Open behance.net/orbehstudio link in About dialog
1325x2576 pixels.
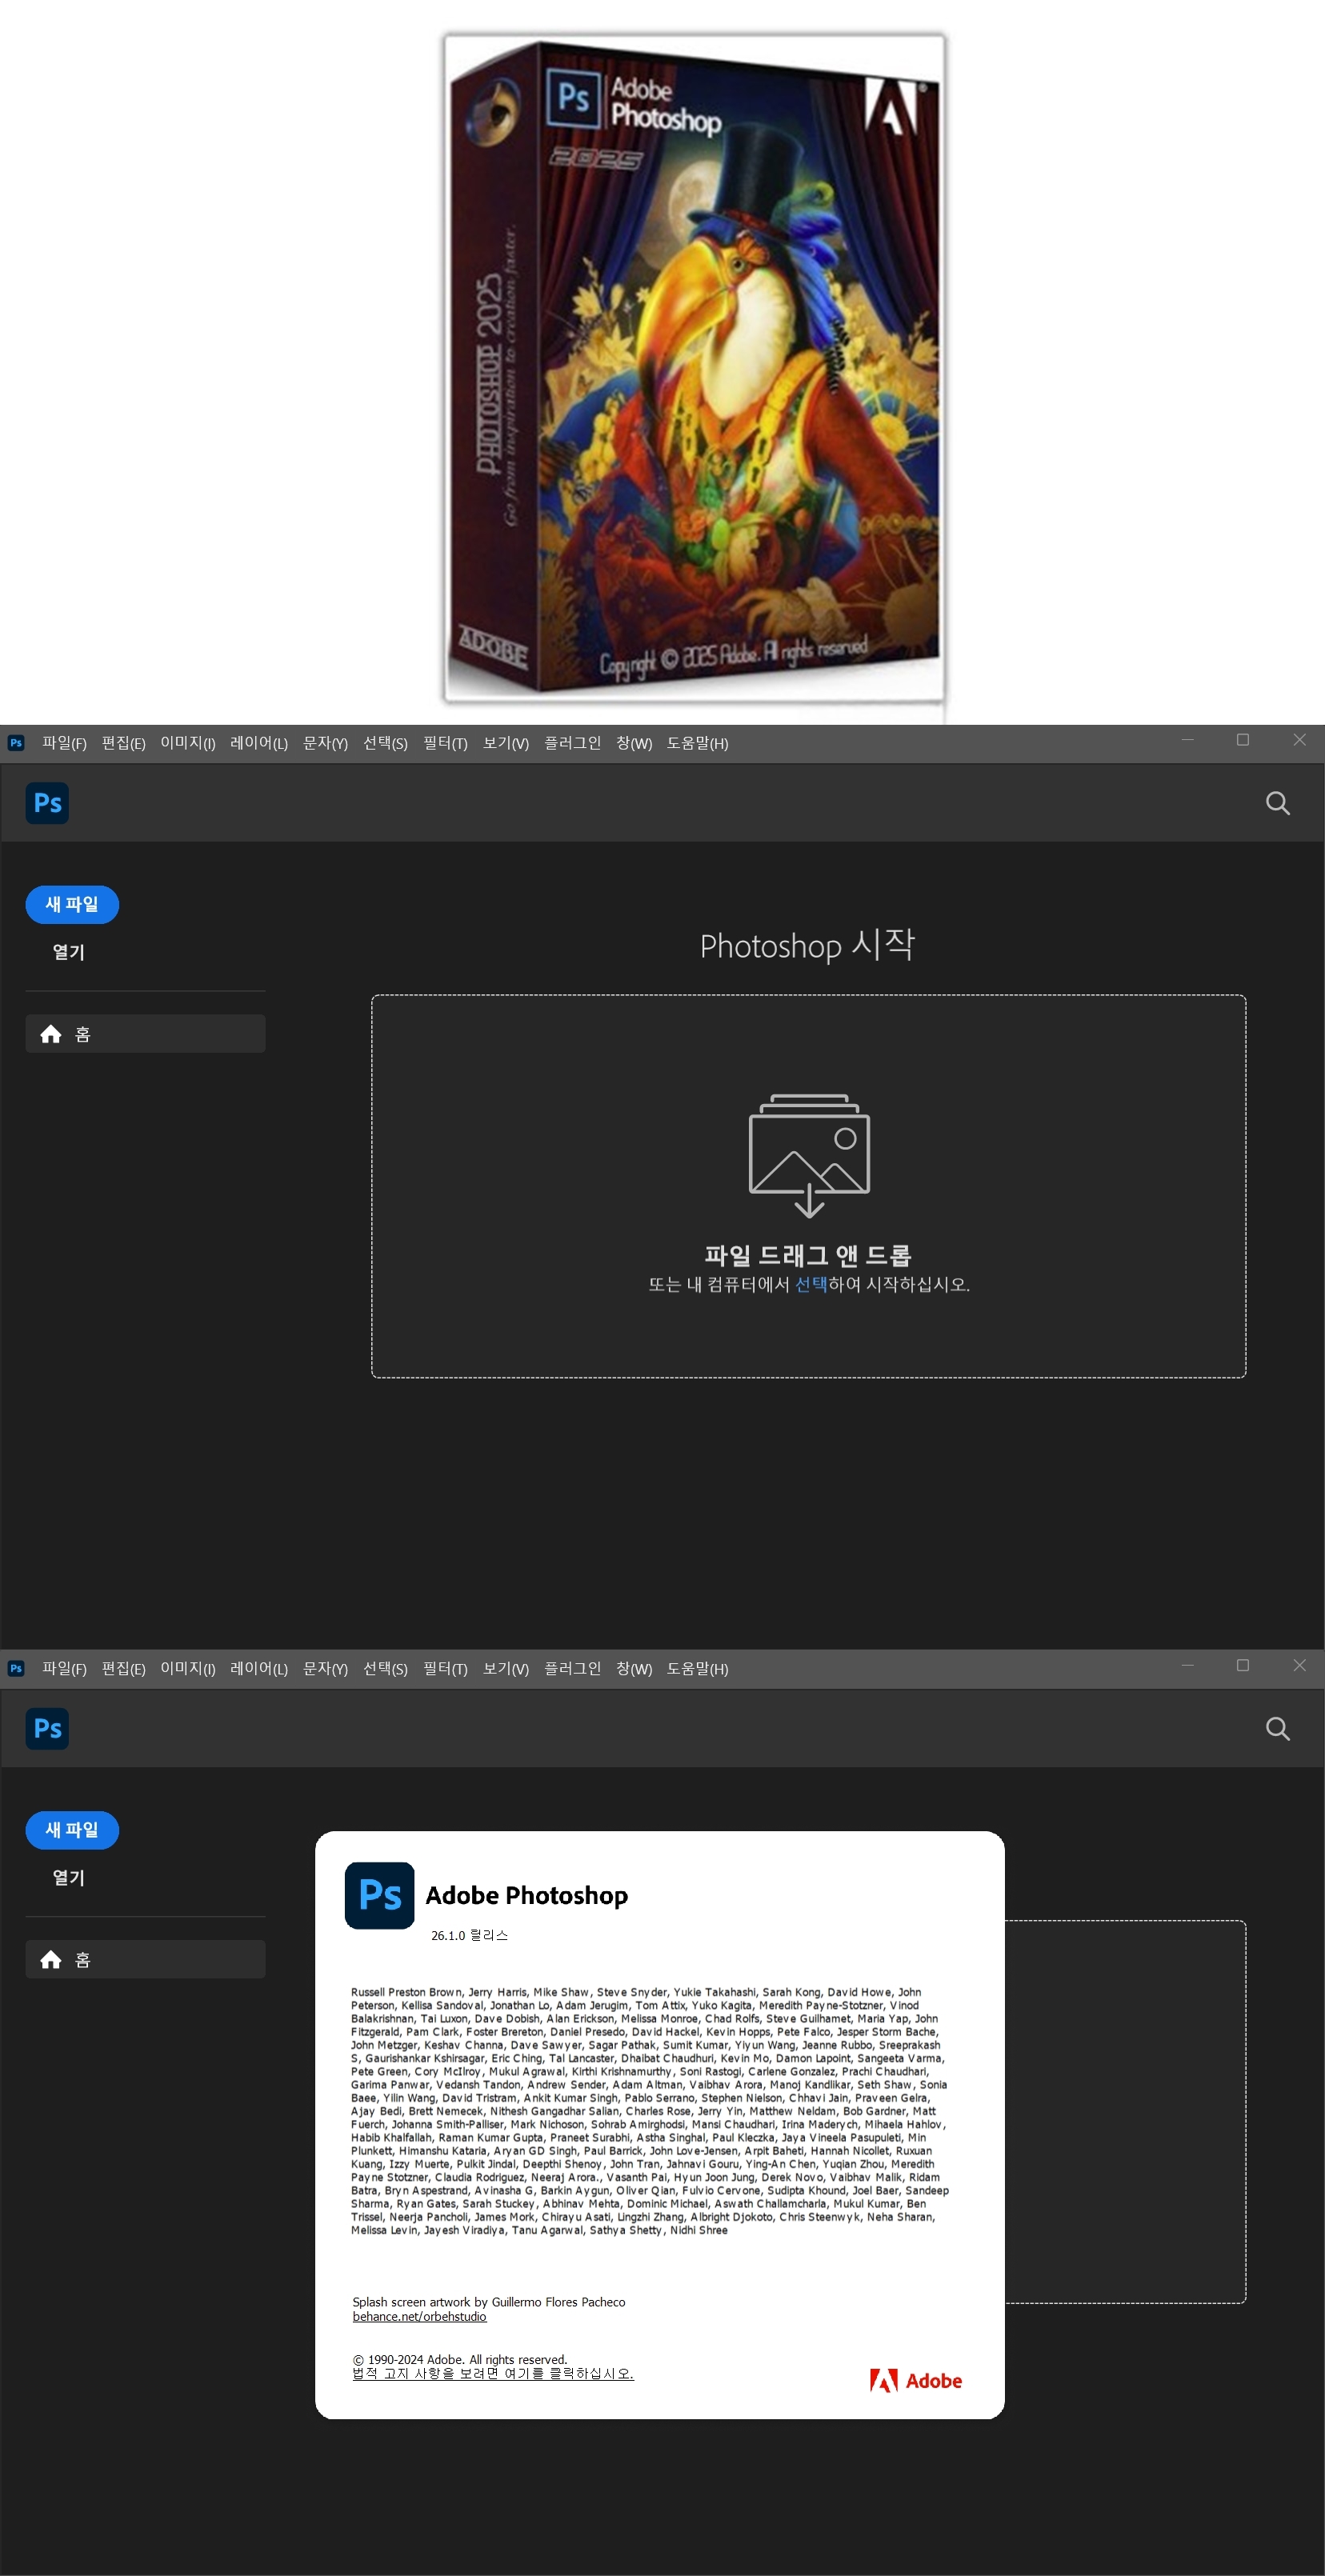click(x=419, y=2316)
